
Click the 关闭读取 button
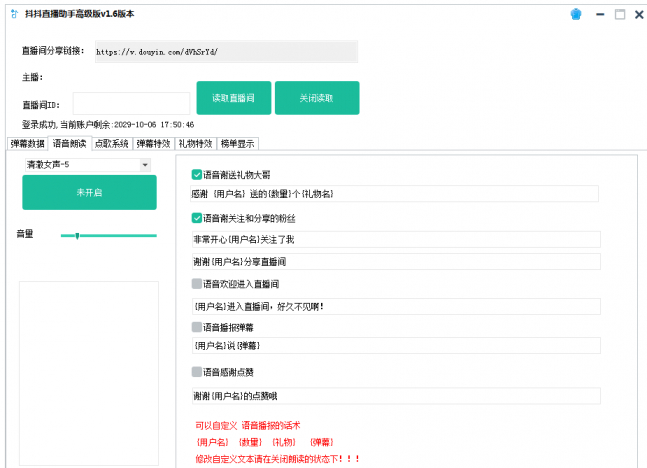(x=317, y=98)
